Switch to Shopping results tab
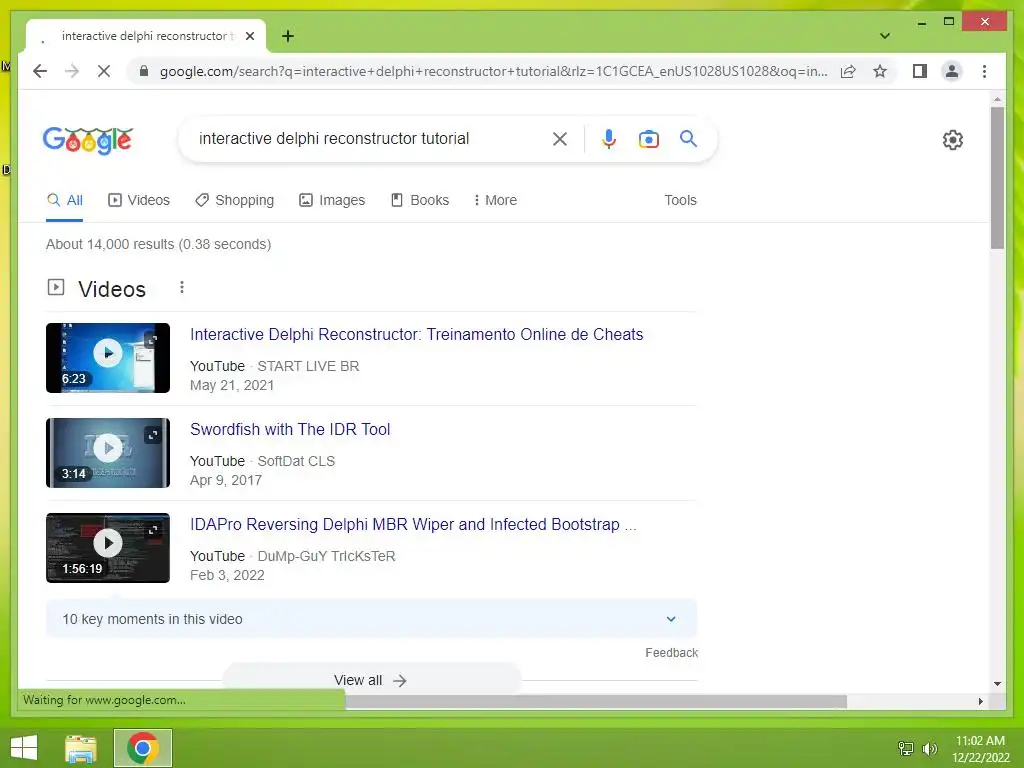Image resolution: width=1024 pixels, height=768 pixels. point(234,200)
